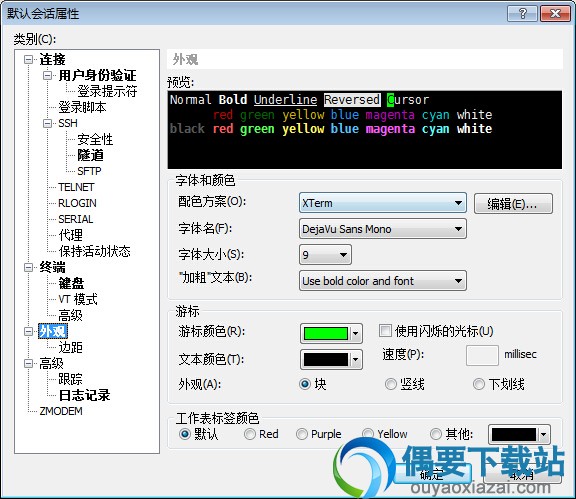The width and height of the screenshot is (576, 499).
Task: Collapse the SSH tree node
Action: tap(47, 123)
